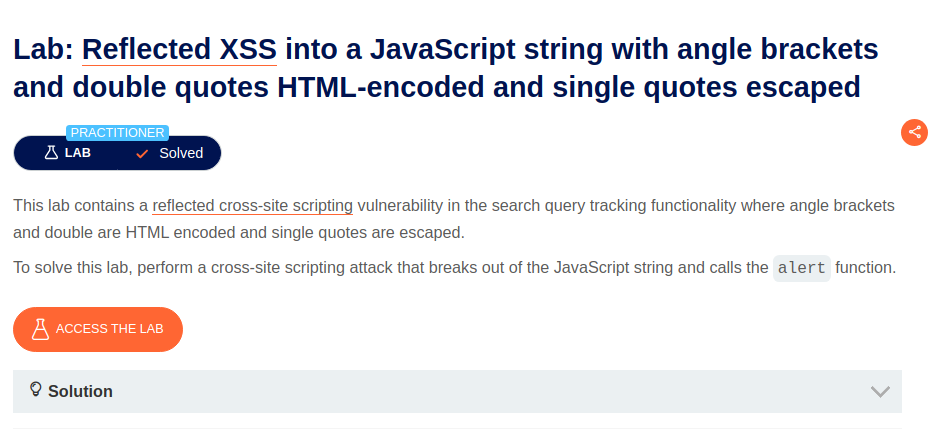Image resolution: width=939 pixels, height=429 pixels.
Task: Click the ACCESS THE LAB button
Action: (98, 329)
